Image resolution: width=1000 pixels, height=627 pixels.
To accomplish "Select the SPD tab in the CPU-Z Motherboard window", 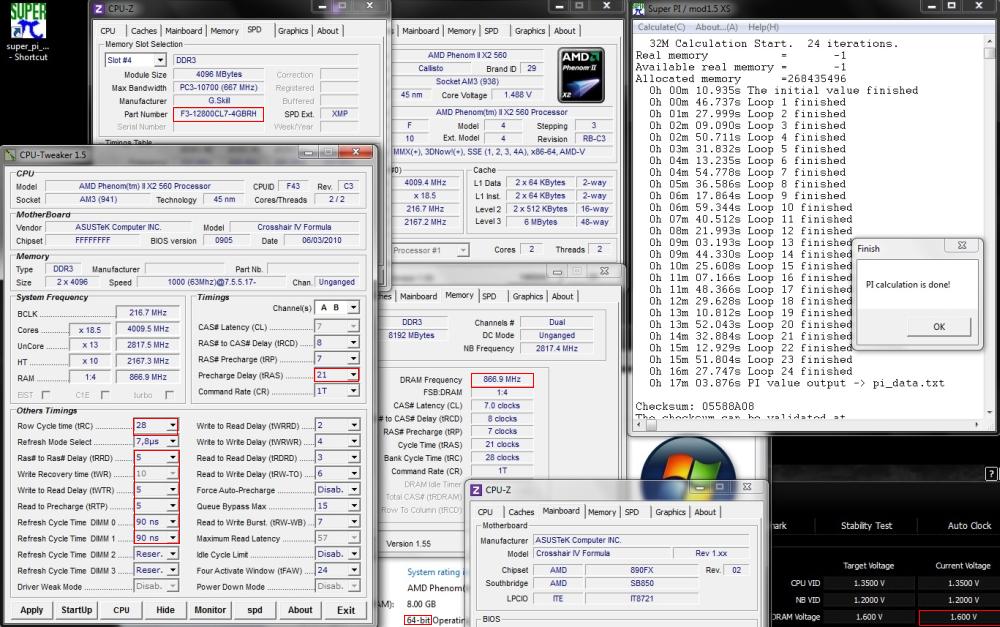I will click(x=632, y=512).
